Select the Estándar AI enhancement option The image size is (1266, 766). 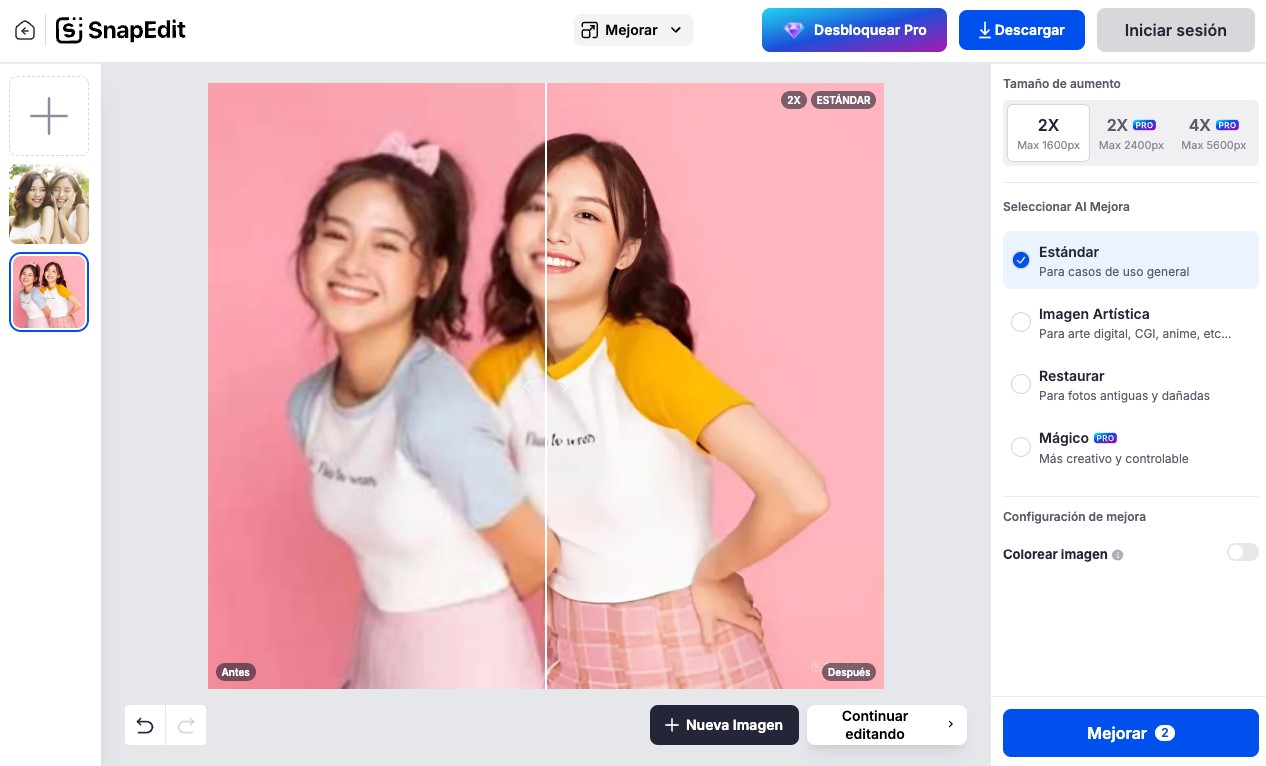click(x=1130, y=261)
